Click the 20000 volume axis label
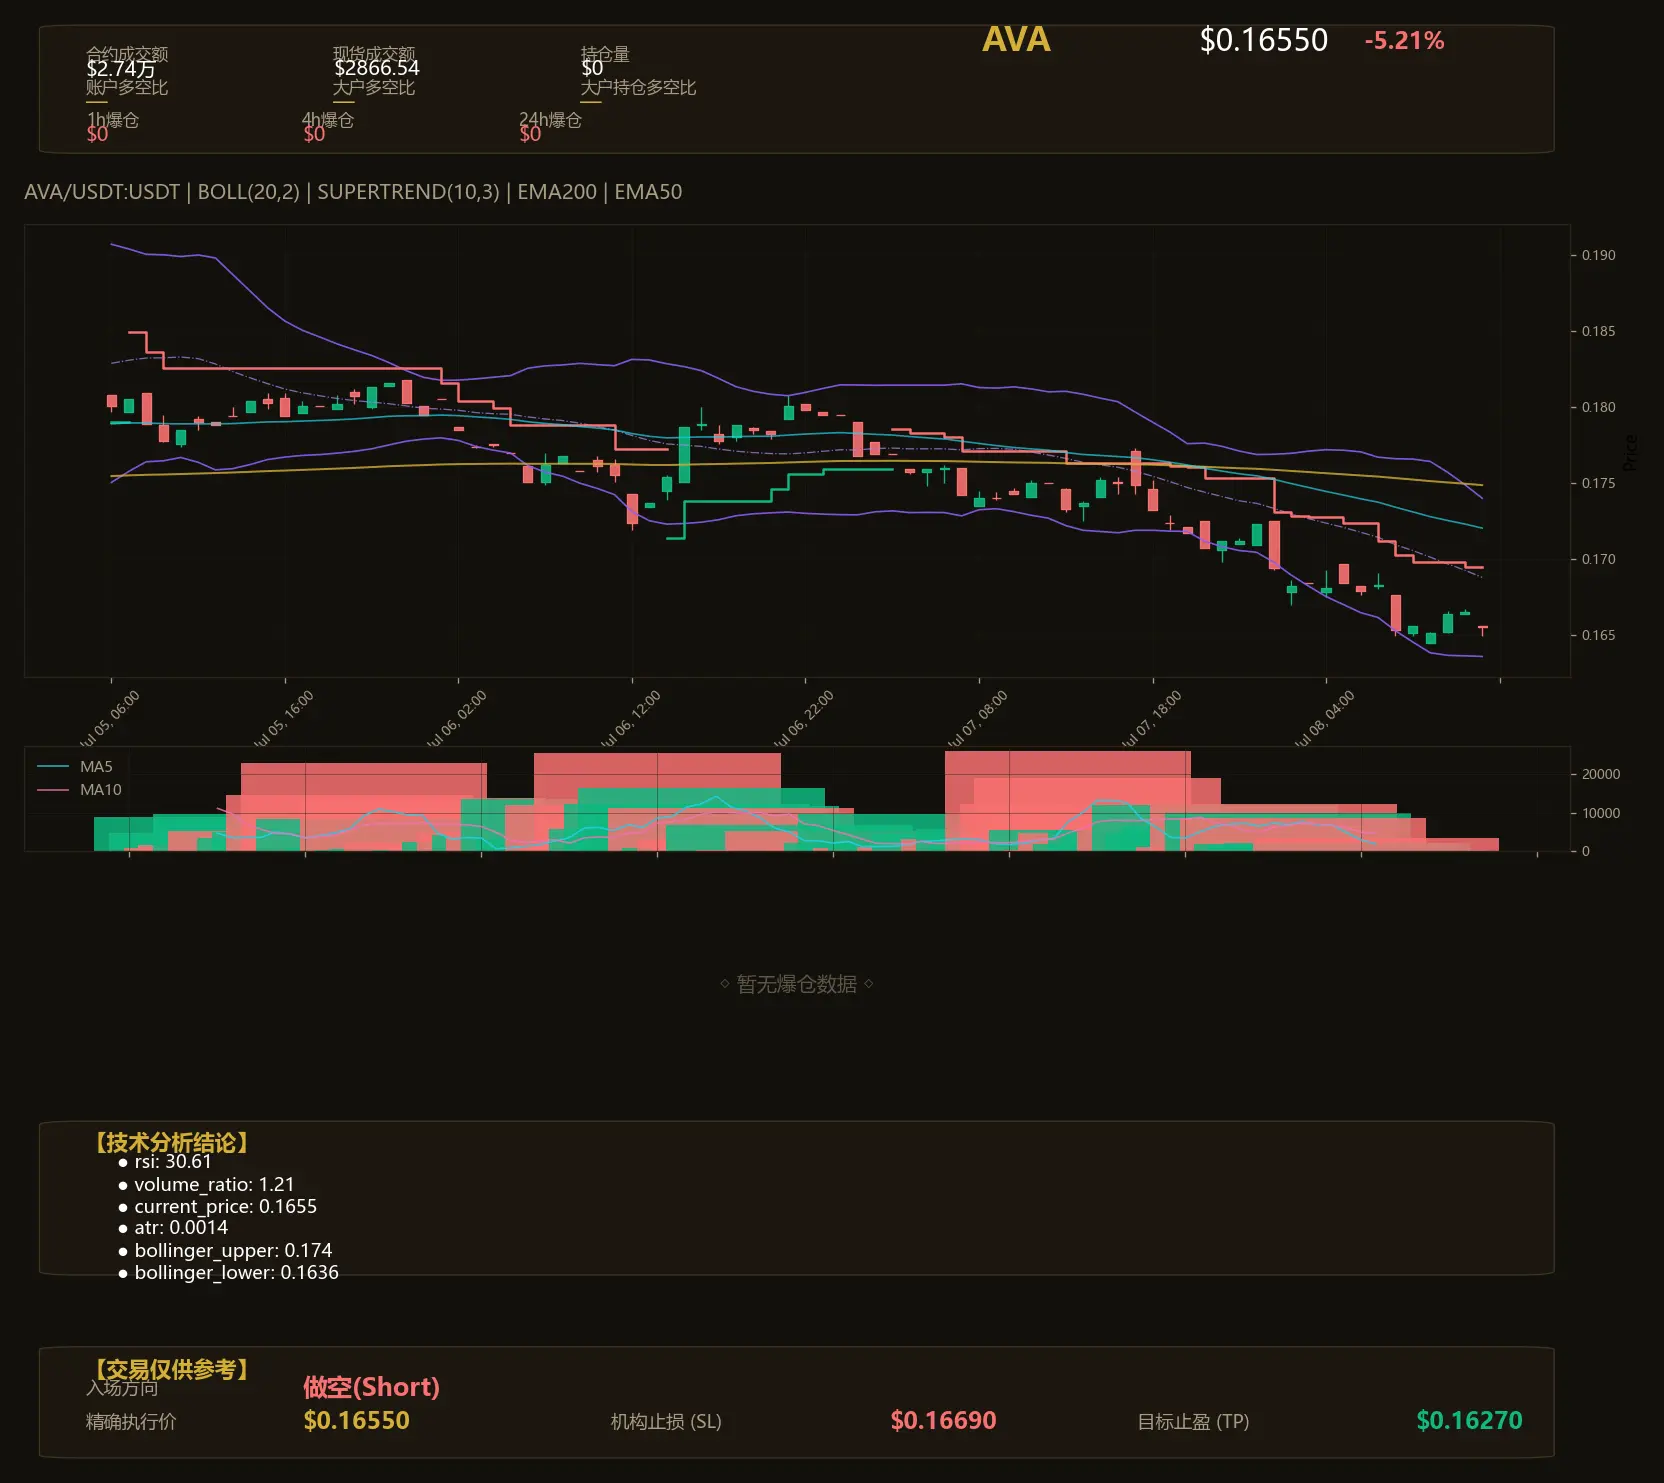The height and width of the screenshot is (1483, 1664). 1600,774
